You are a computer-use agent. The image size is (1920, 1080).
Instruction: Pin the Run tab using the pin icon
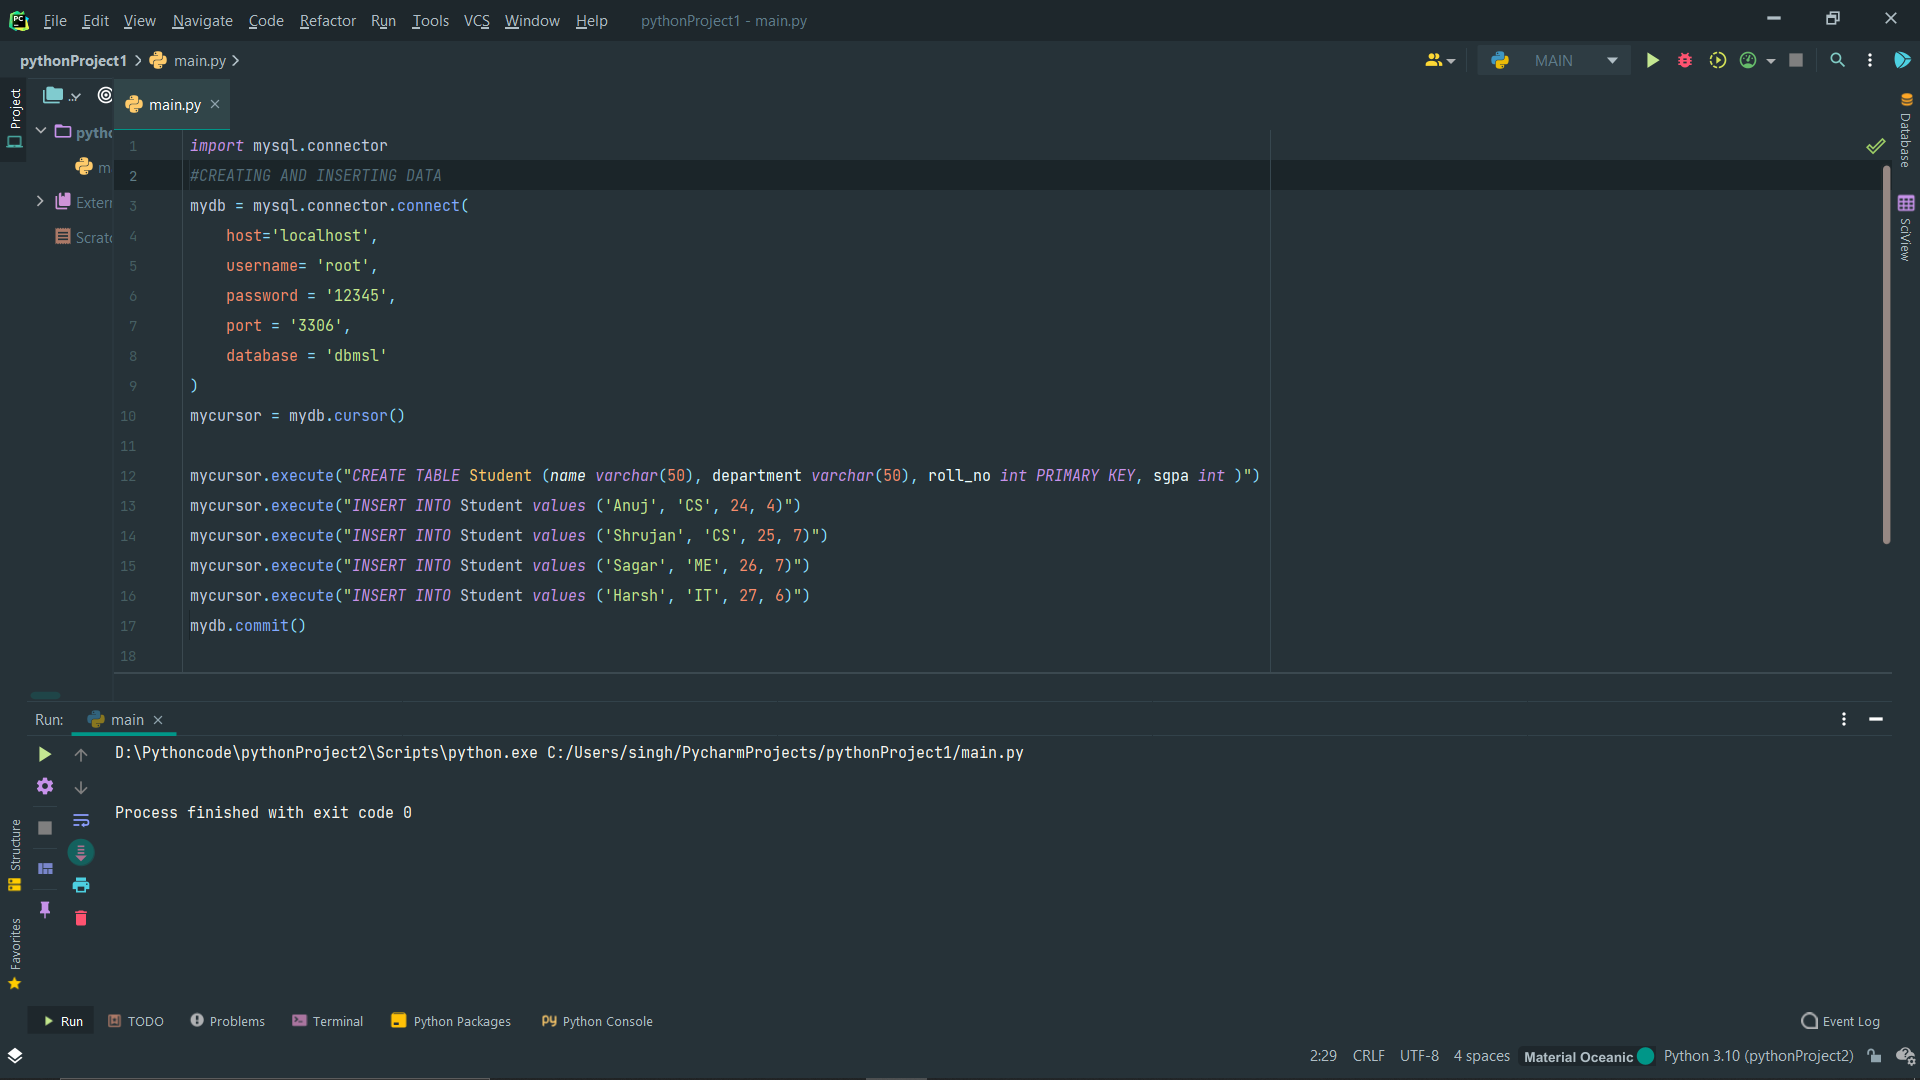(x=44, y=910)
